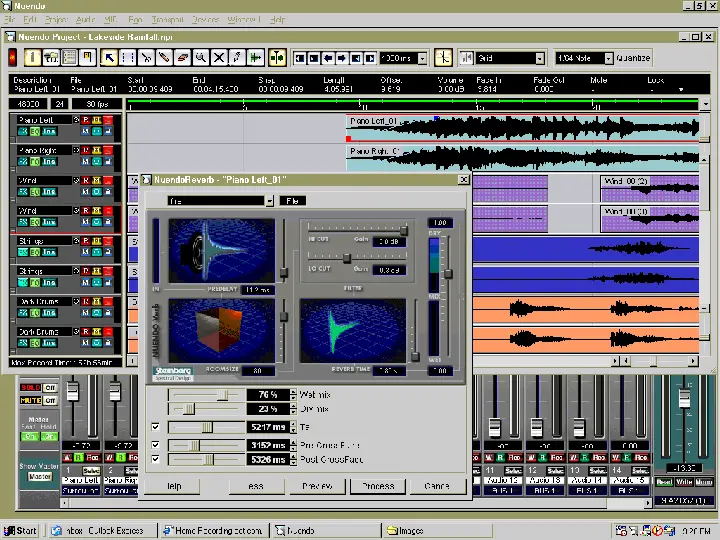Viewport: 720px width, 540px height.
Task: Select the Scrub tool with green waveform
Action: point(255,58)
